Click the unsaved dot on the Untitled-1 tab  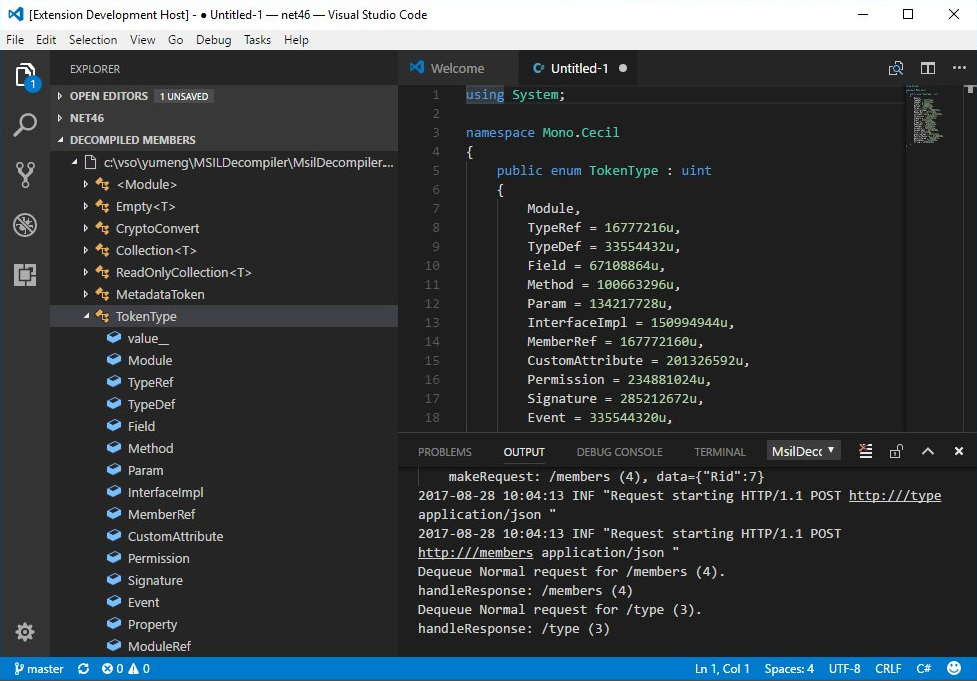pyautogui.click(x=622, y=69)
